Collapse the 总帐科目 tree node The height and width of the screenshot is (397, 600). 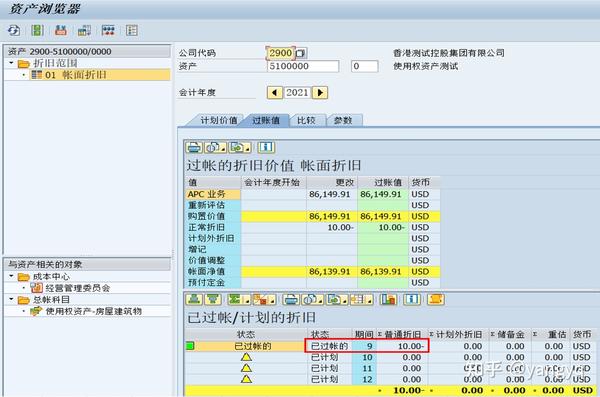(11, 299)
